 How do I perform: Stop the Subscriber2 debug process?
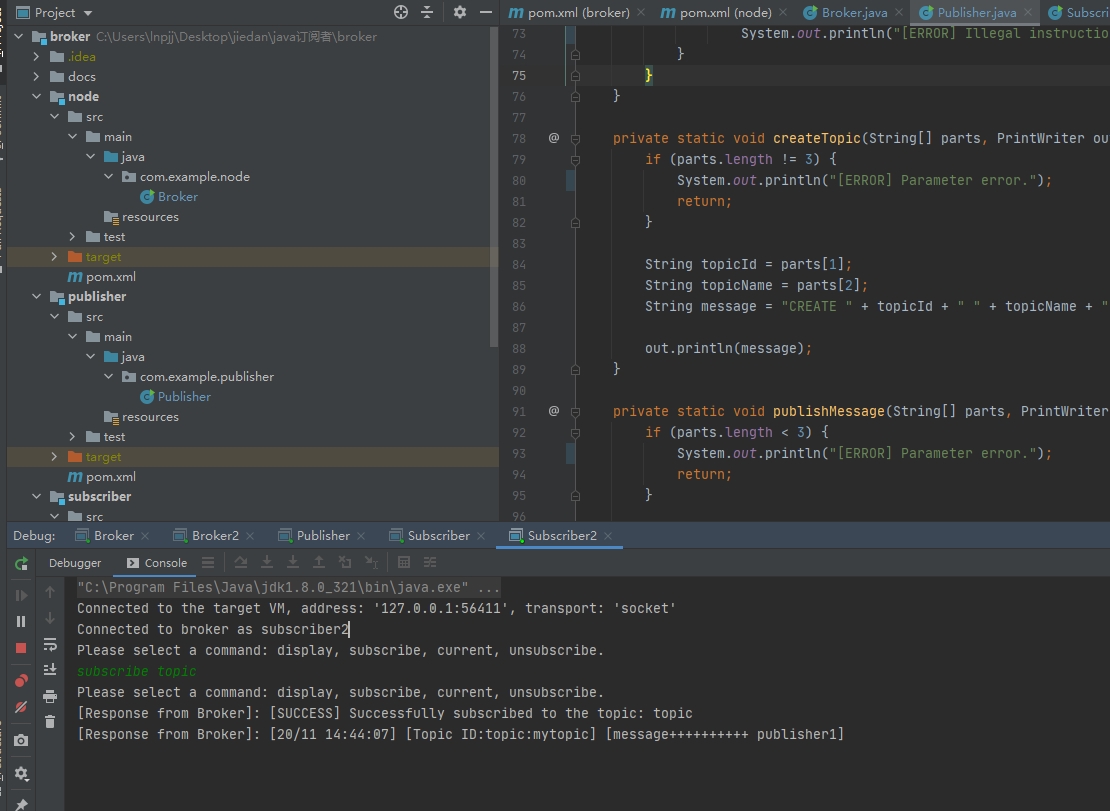pyautogui.click(x=21, y=648)
